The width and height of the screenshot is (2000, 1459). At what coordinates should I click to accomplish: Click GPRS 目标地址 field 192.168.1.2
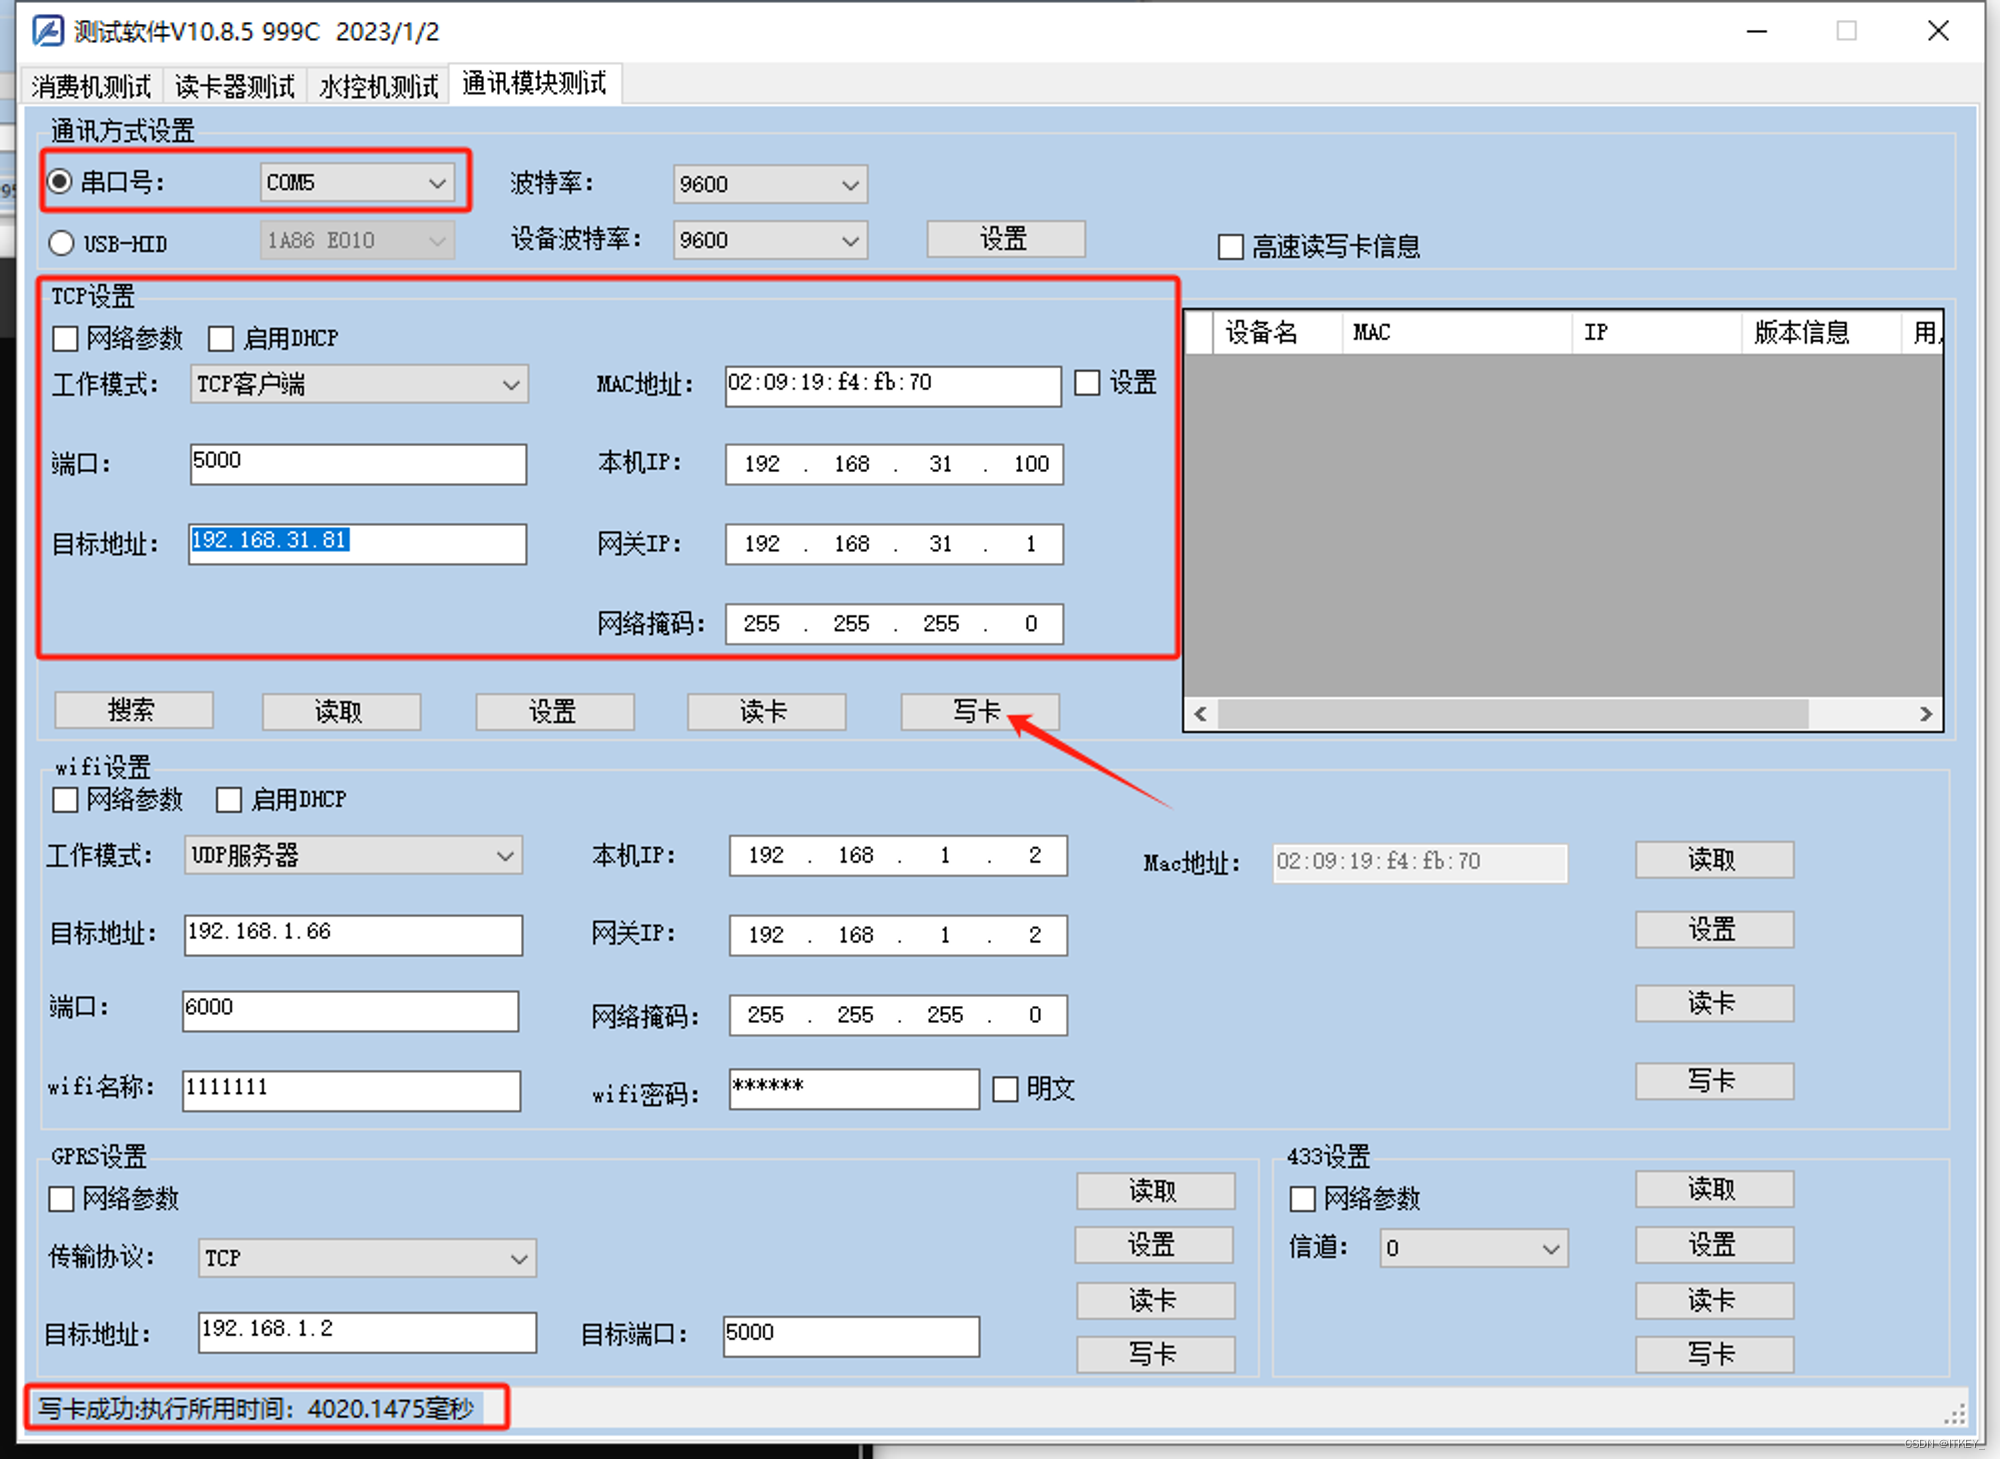367,1333
